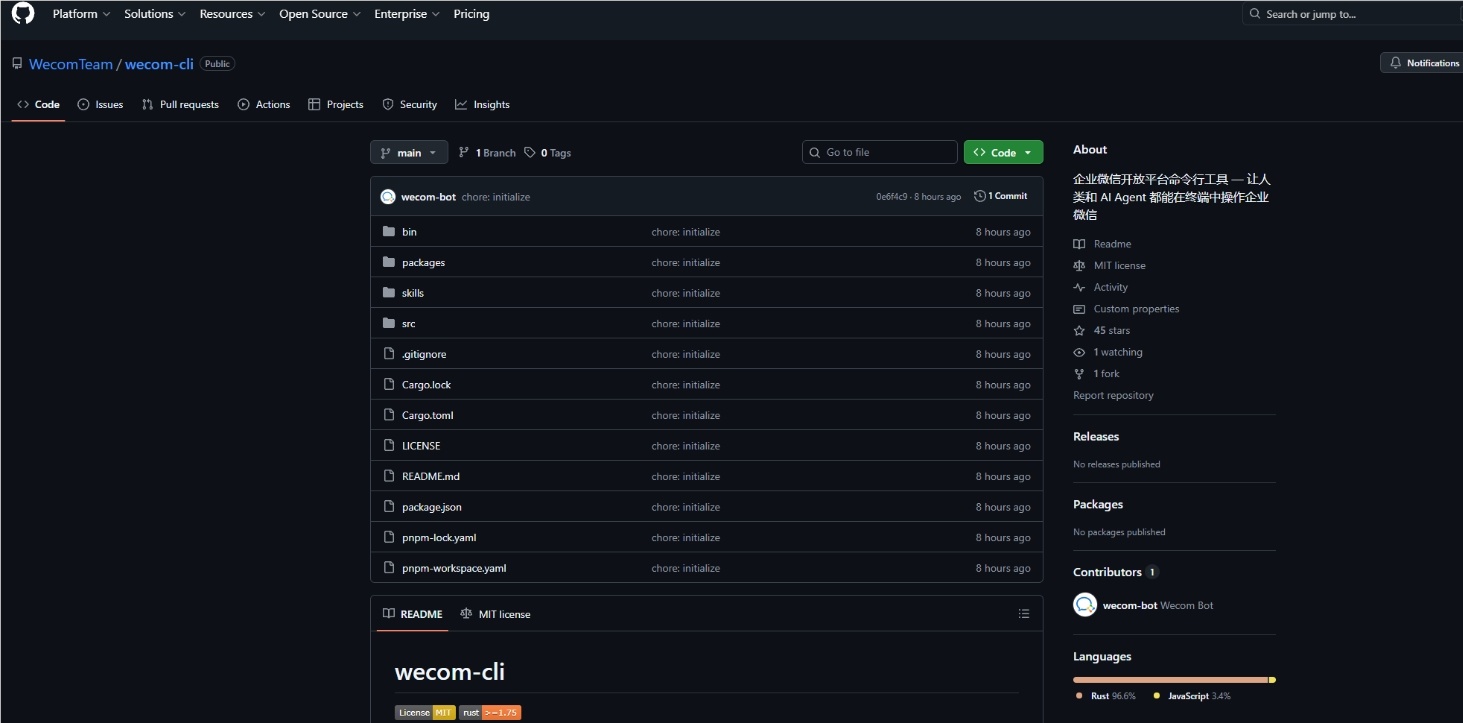Expand the main branch dropdown
The image size is (1463, 723).
coord(408,152)
